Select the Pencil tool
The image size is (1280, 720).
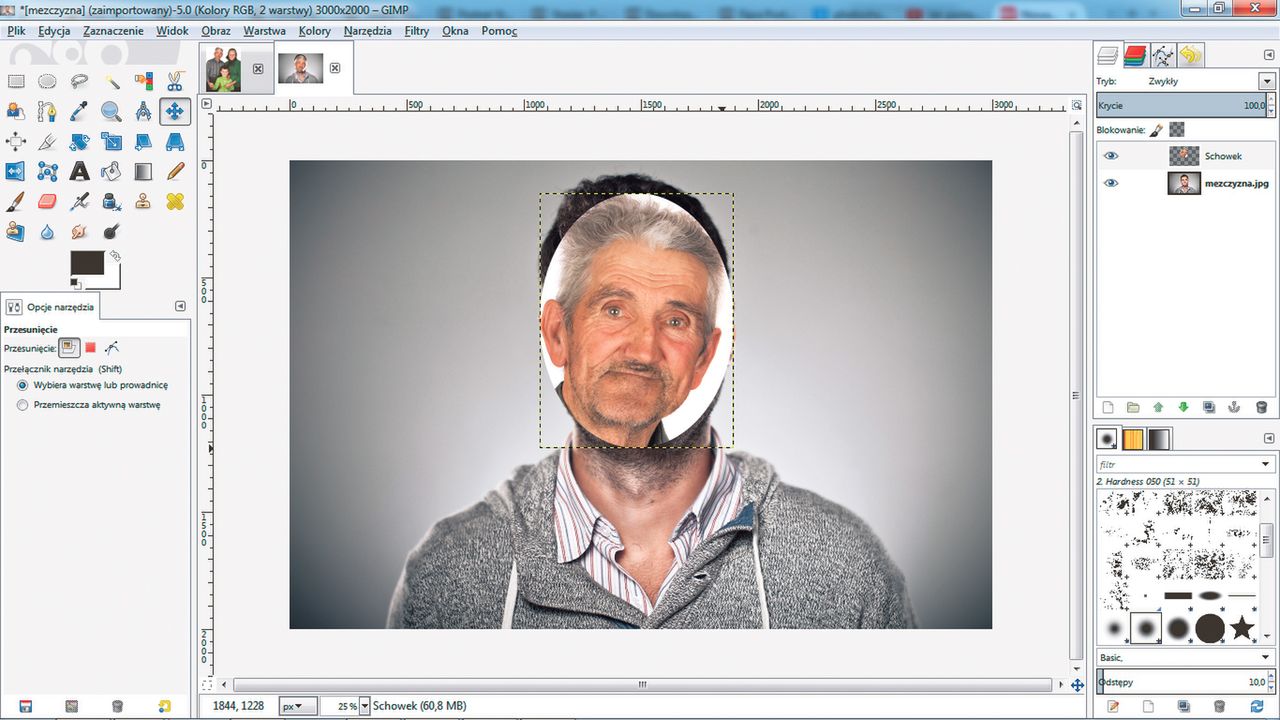[175, 171]
